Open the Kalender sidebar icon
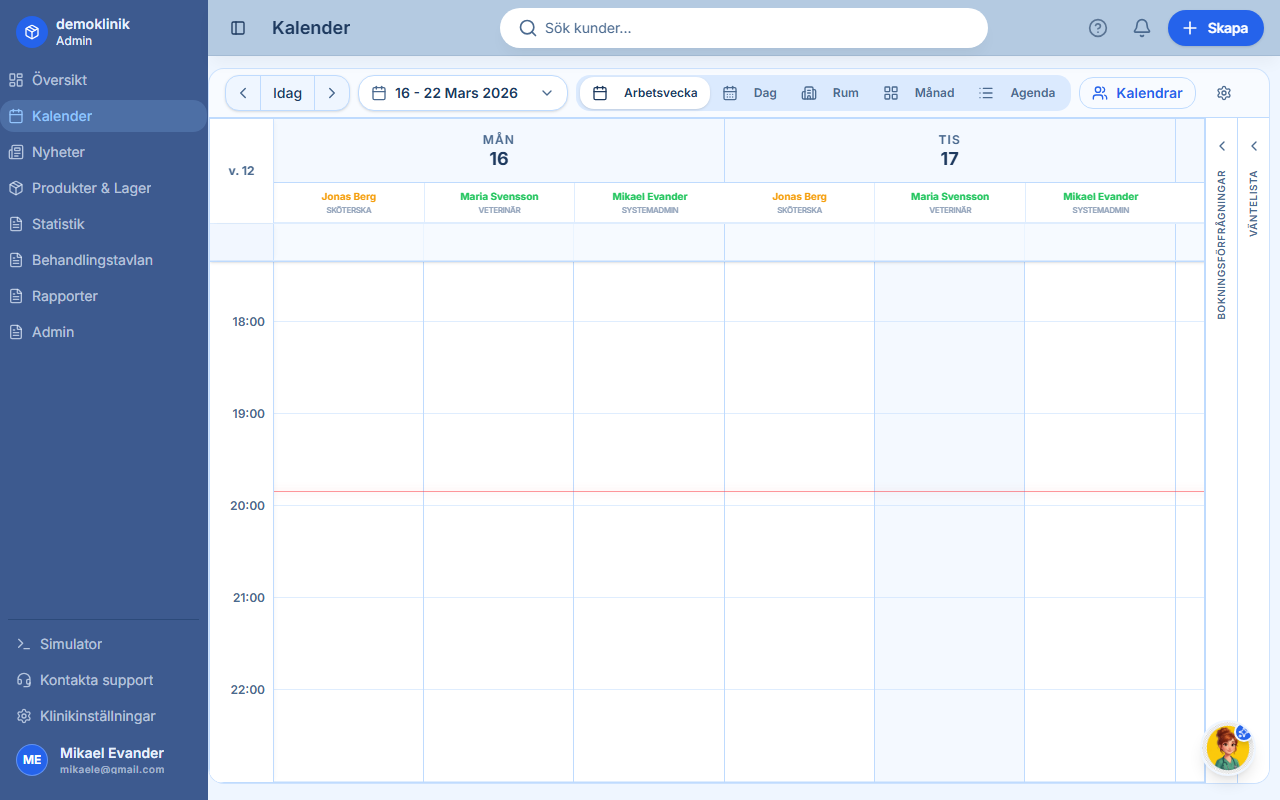This screenshot has height=800, width=1280. click(x=16, y=115)
